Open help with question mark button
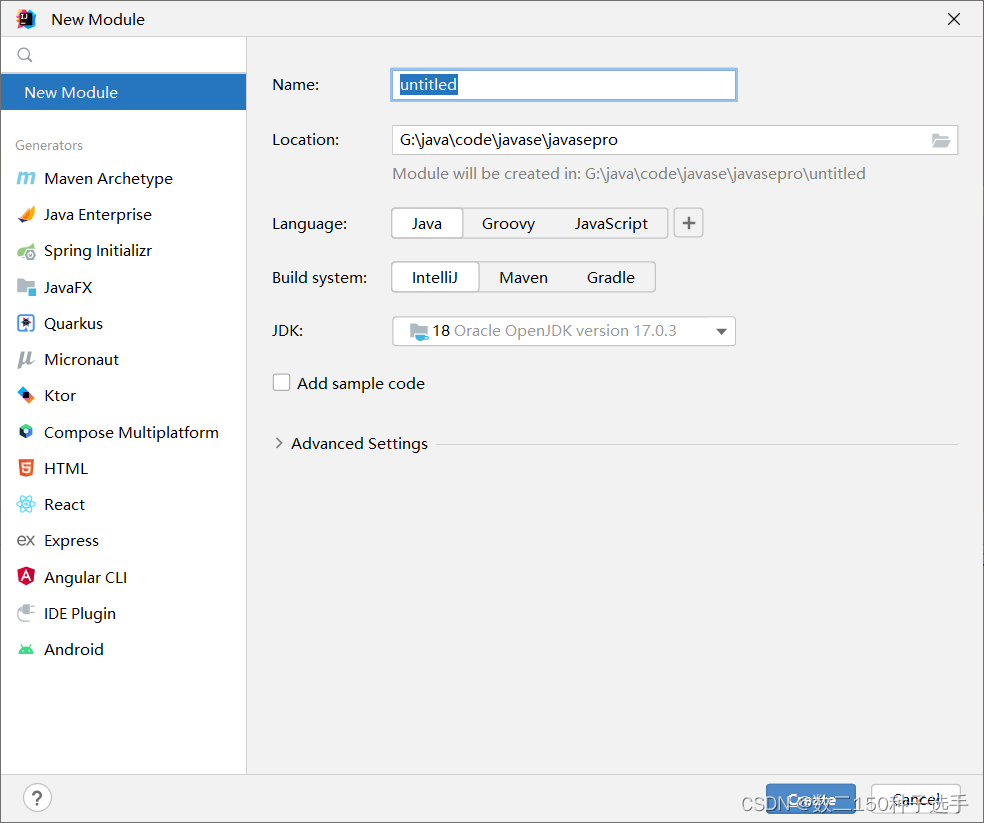The image size is (984, 823). (x=37, y=798)
